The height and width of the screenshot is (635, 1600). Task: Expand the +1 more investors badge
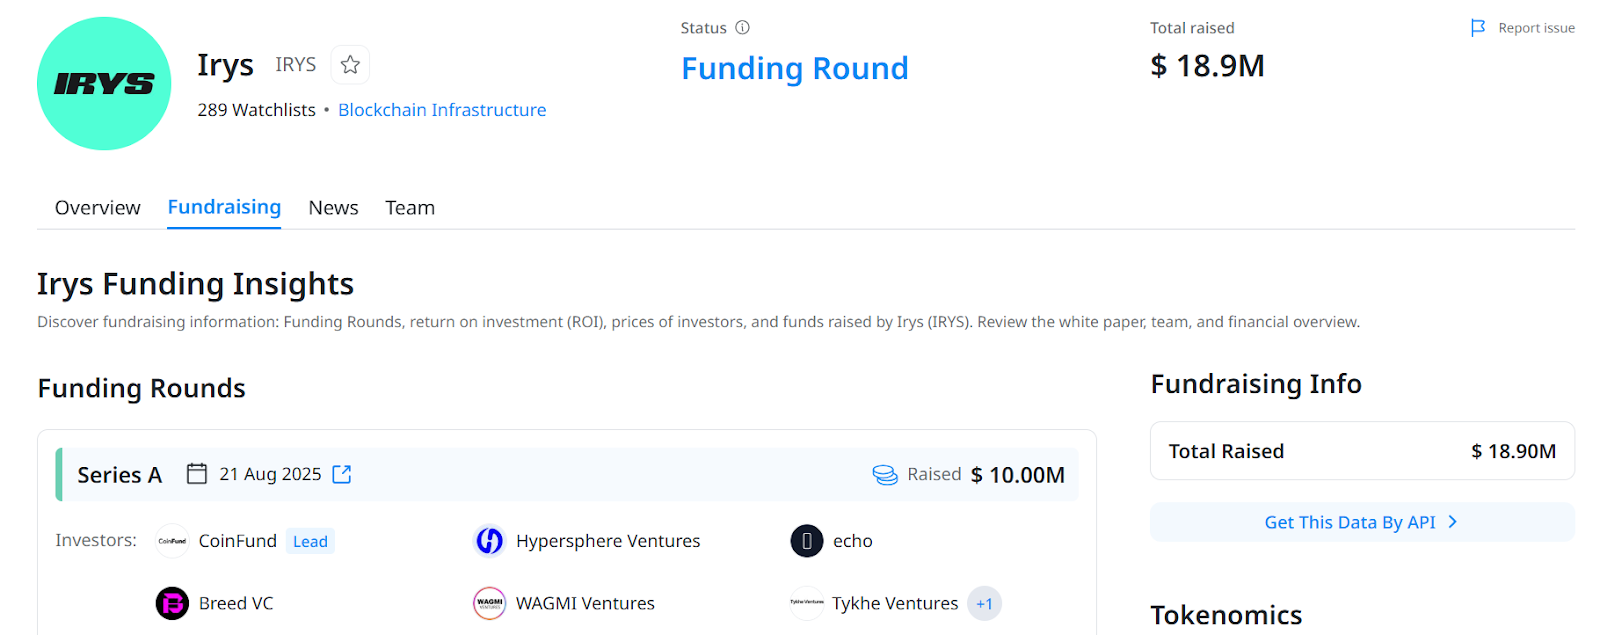pyautogui.click(x=984, y=603)
